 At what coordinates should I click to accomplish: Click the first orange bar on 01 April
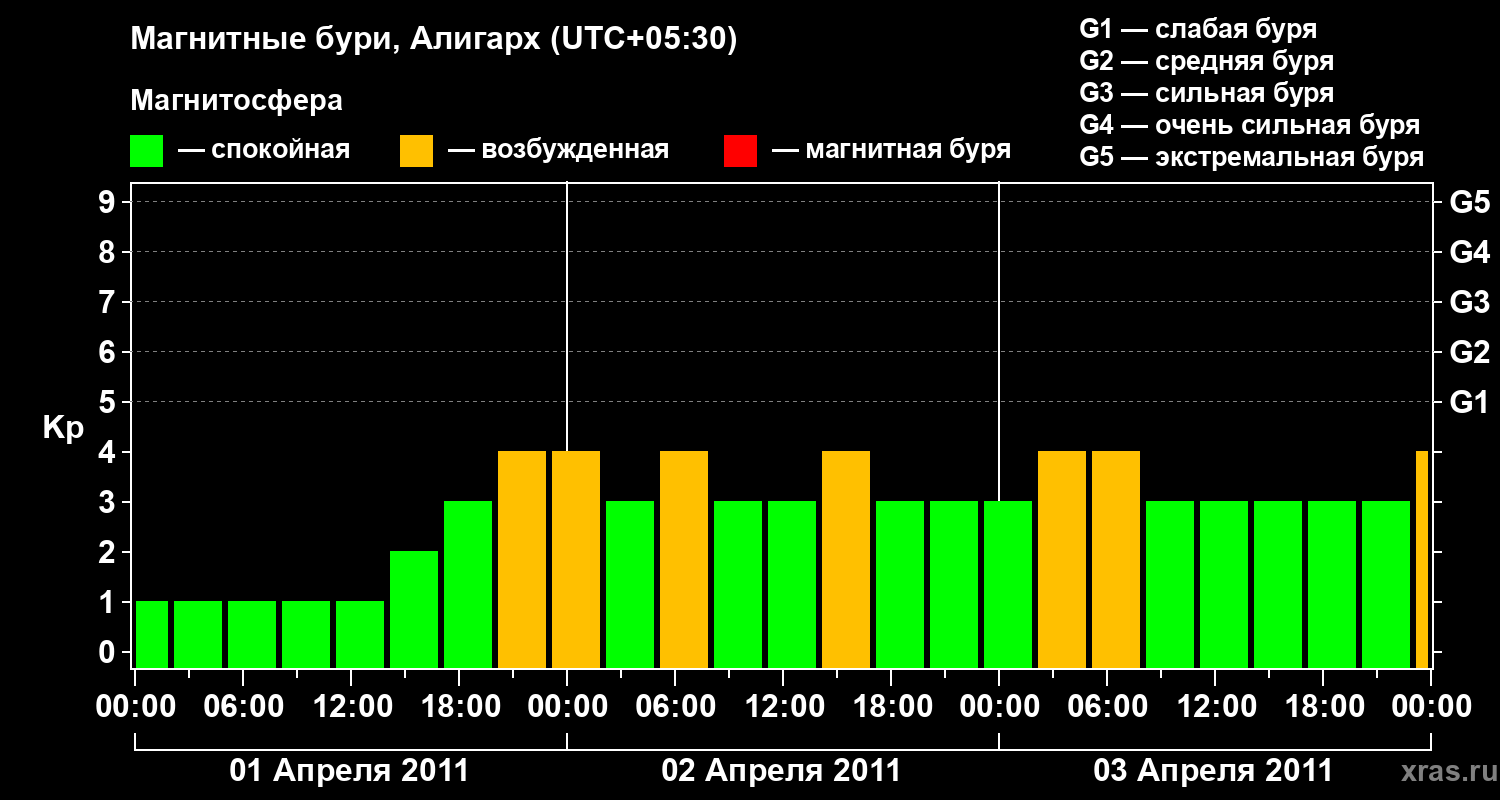coord(522,559)
